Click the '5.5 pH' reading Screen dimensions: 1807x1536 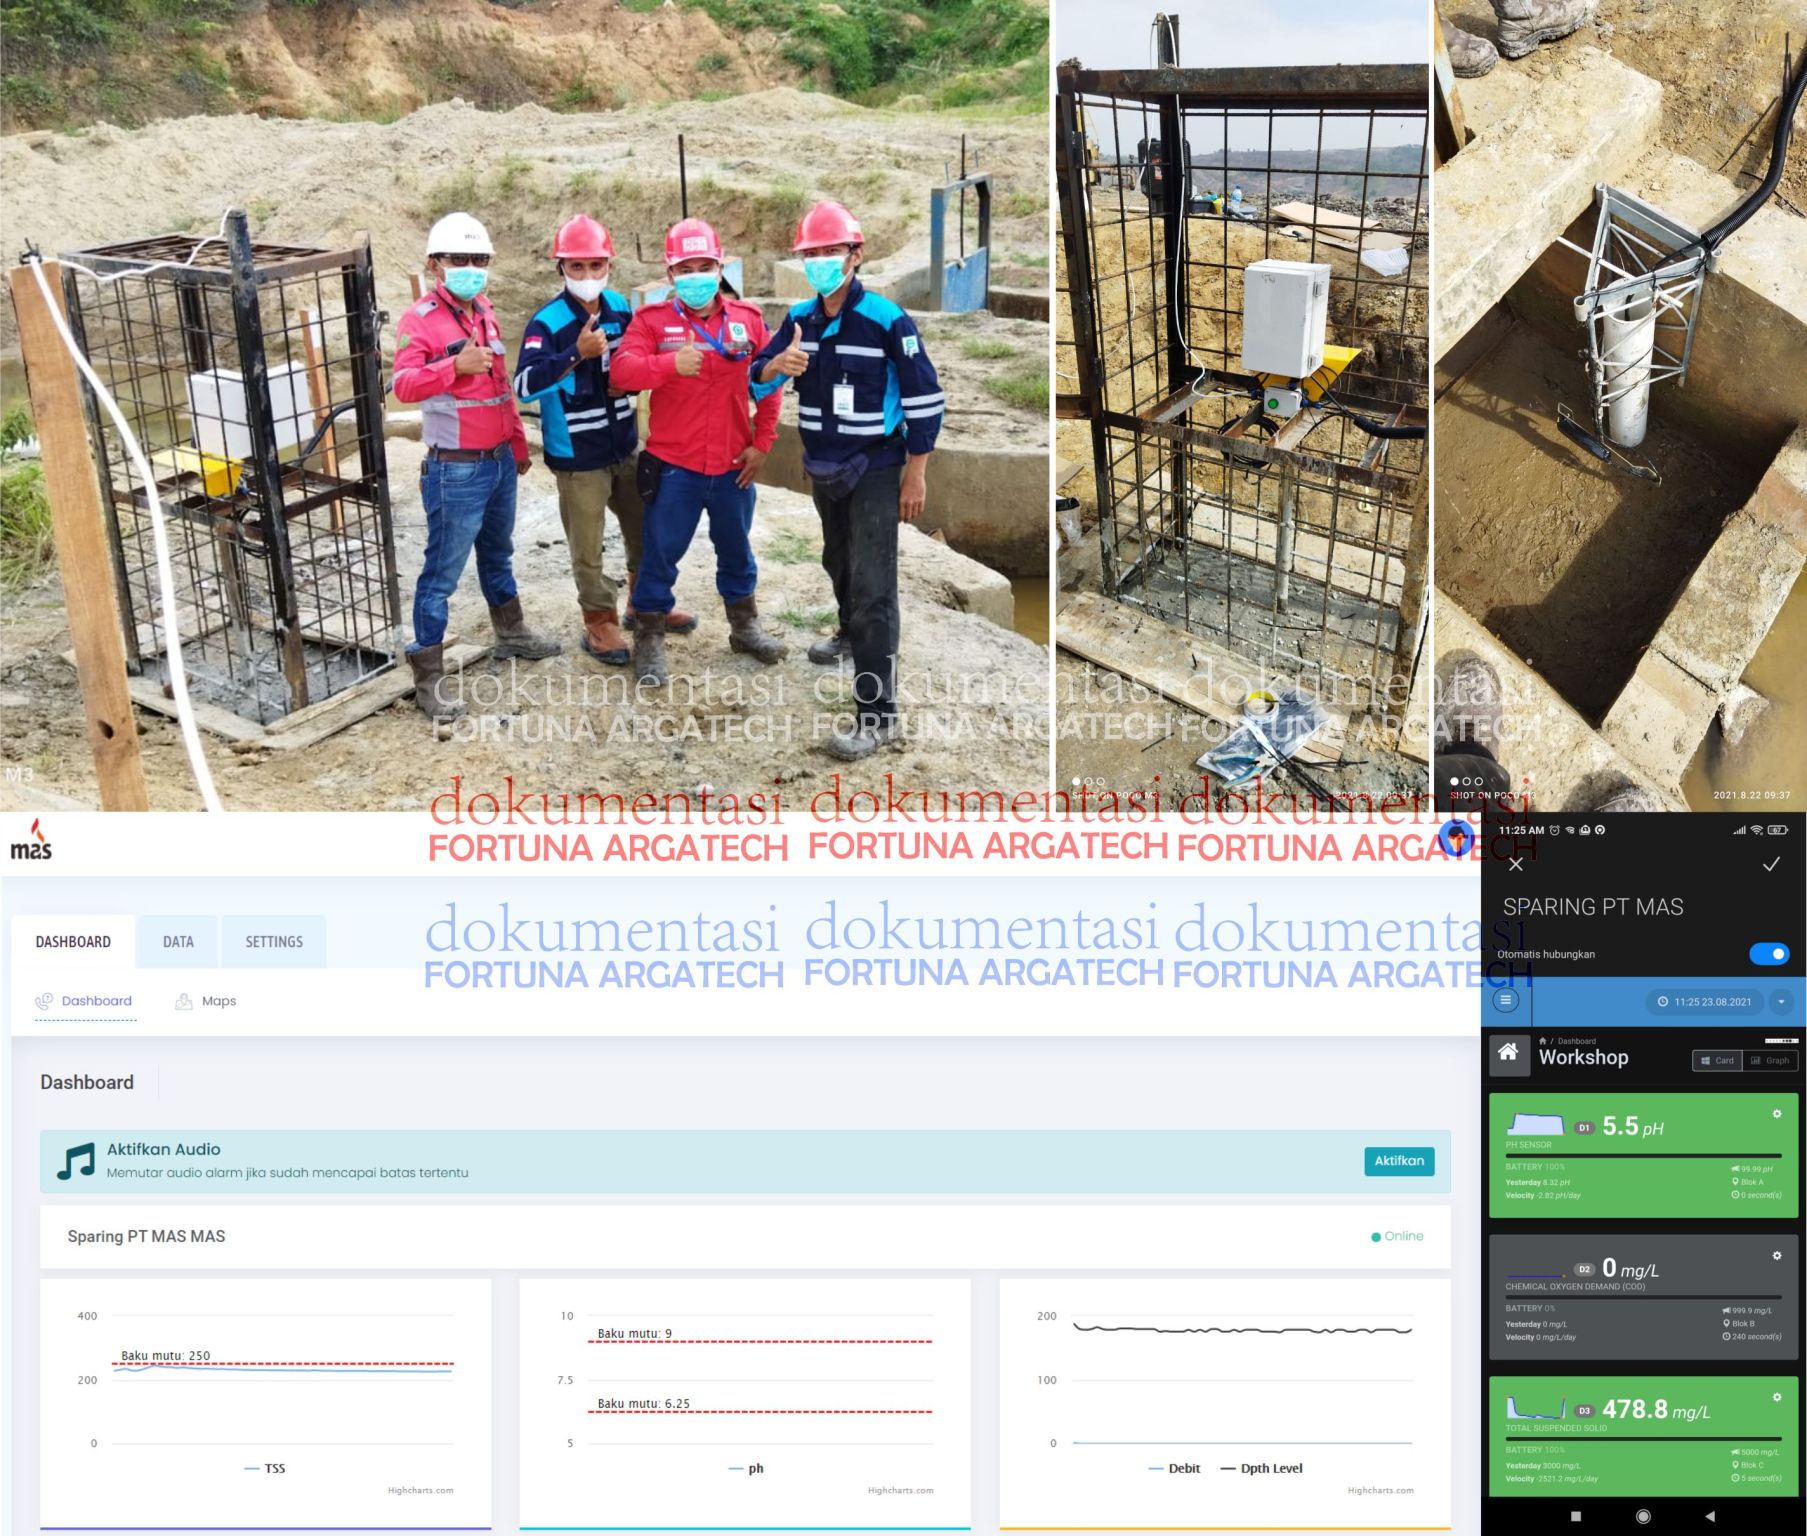click(1633, 1127)
